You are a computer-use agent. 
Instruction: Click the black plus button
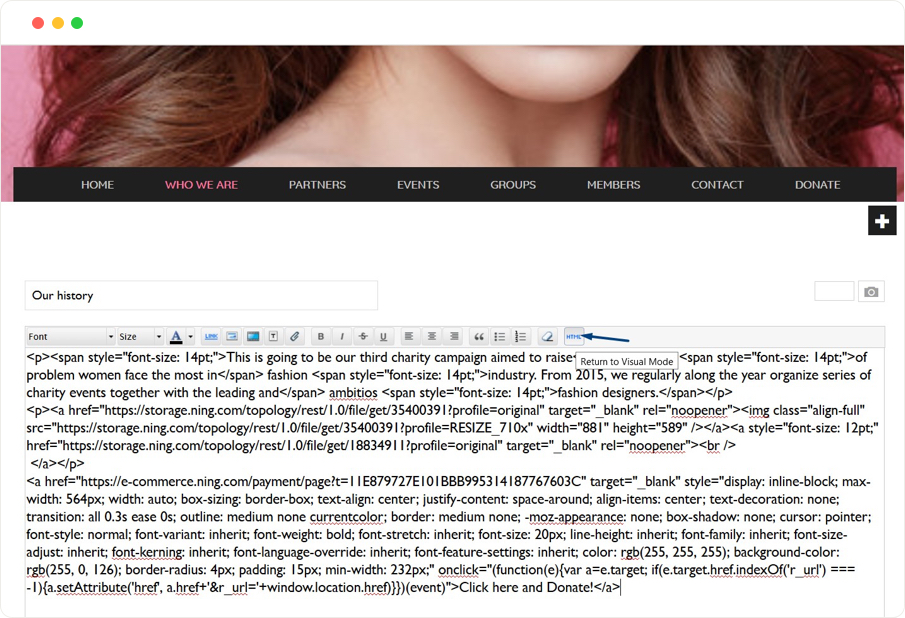(882, 220)
